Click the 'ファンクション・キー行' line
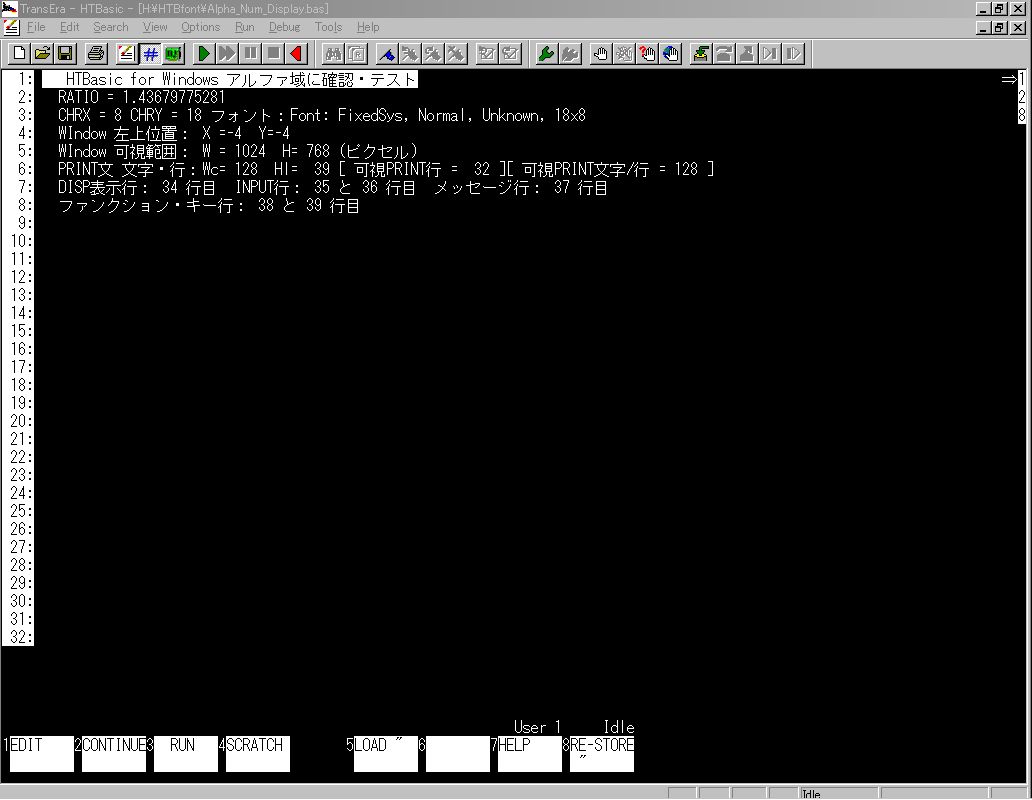This screenshot has height=800, width=1032. pyautogui.click(x=209, y=206)
